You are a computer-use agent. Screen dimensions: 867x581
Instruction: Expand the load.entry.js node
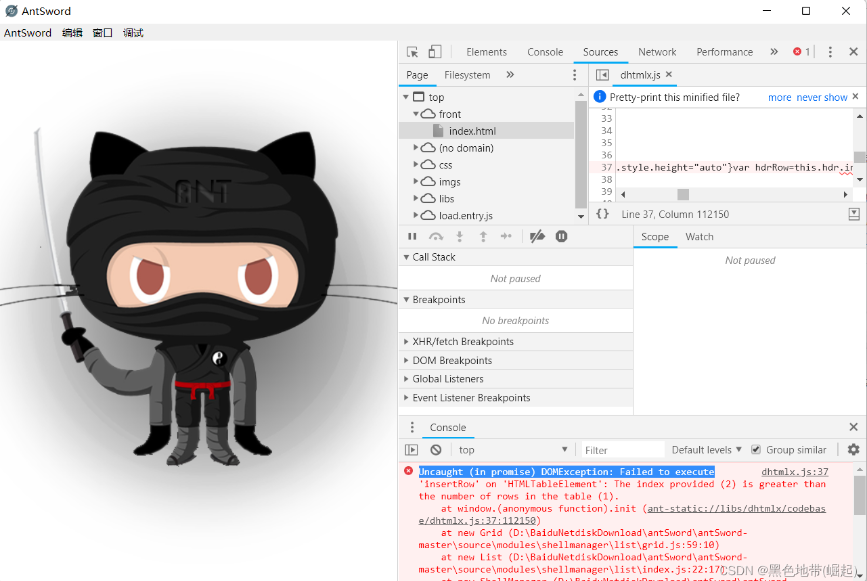(416, 215)
